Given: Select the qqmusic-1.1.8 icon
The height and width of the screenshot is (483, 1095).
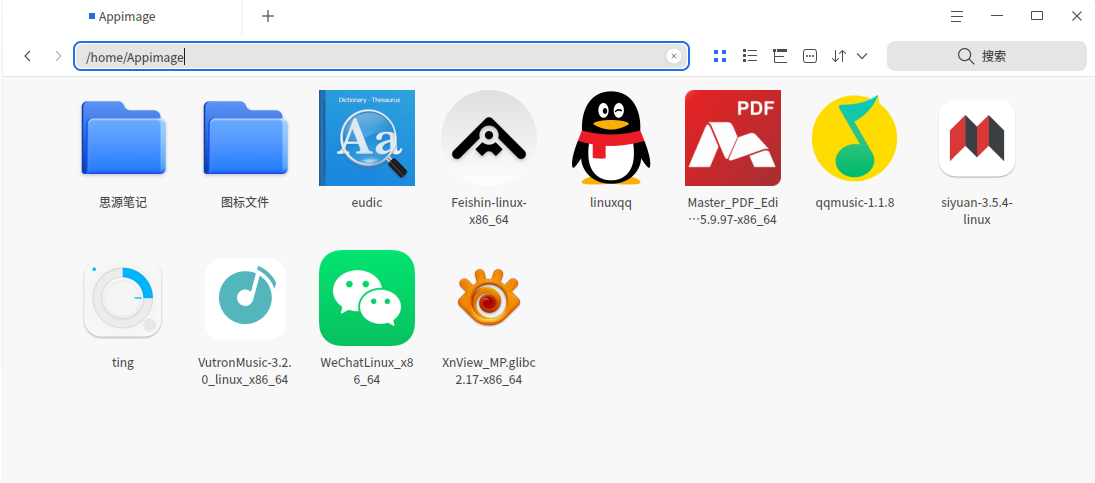Looking at the screenshot, I should point(855,138).
